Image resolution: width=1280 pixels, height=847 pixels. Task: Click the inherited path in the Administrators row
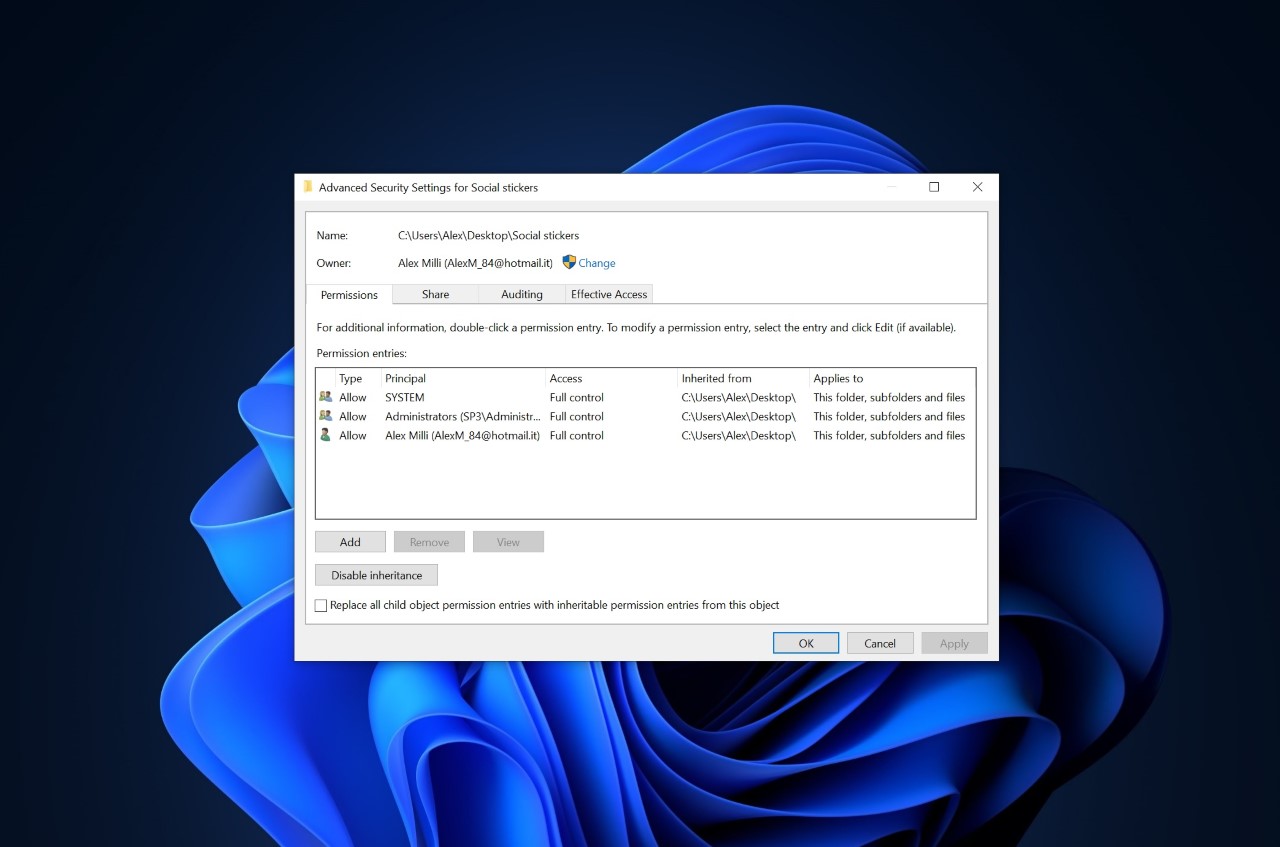click(739, 416)
